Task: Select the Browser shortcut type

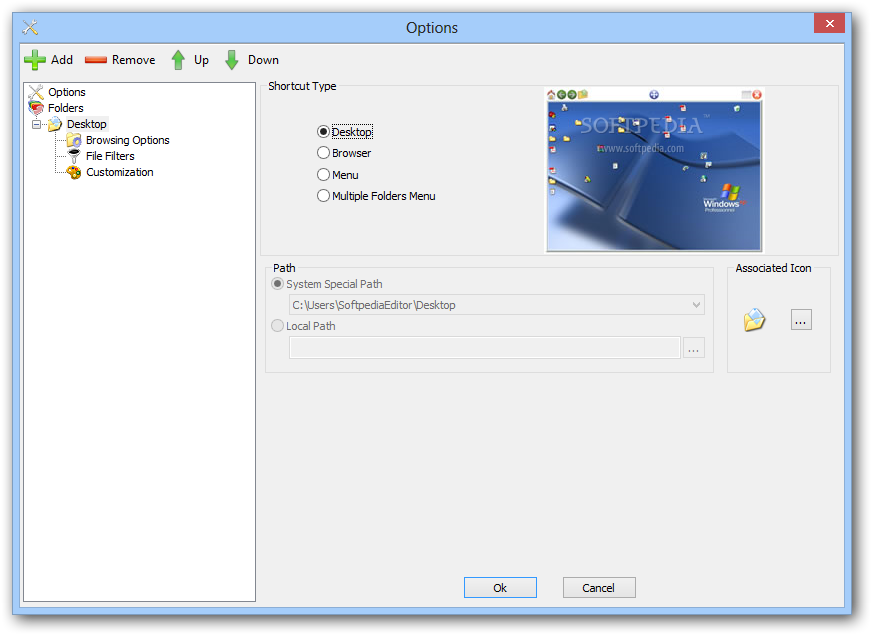Action: [x=323, y=153]
